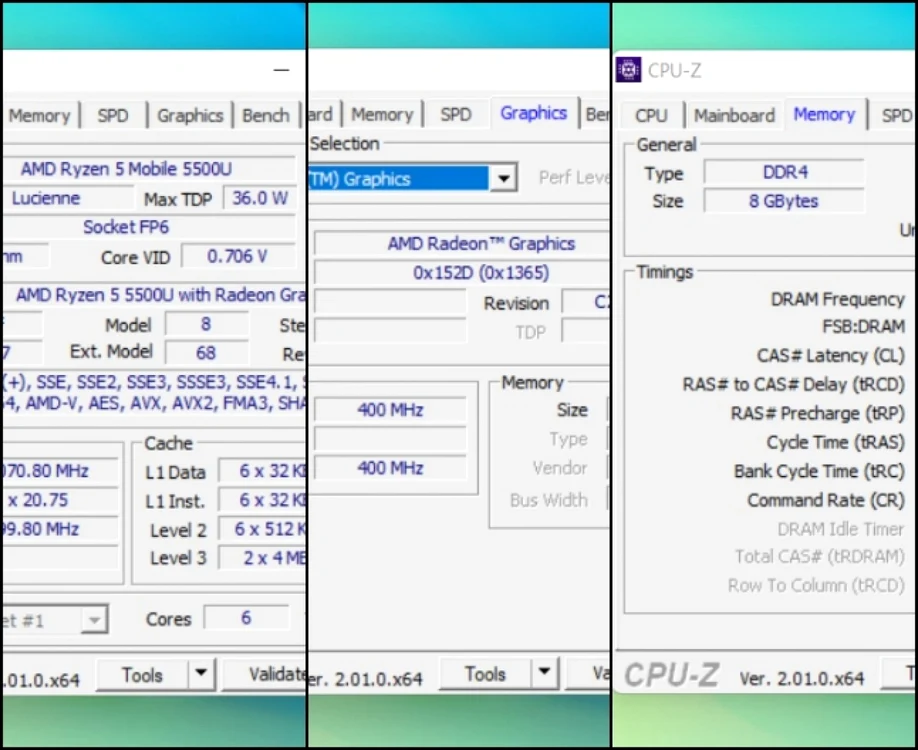Click the Revision value field in Graphics tab

pyautogui.click(x=585, y=302)
